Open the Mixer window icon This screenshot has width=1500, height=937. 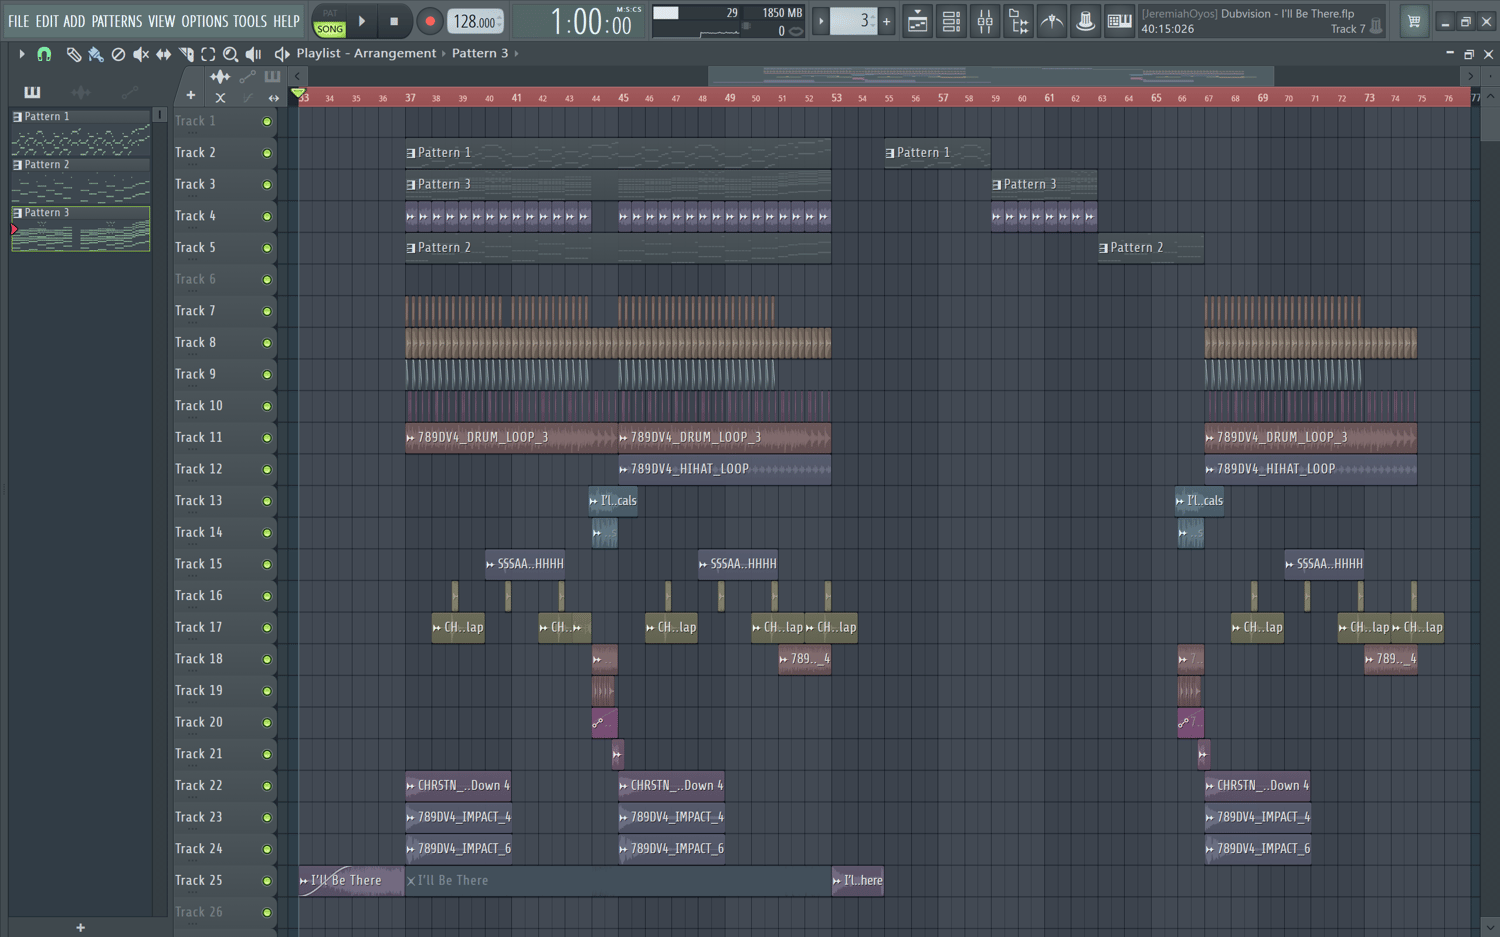tap(985, 21)
